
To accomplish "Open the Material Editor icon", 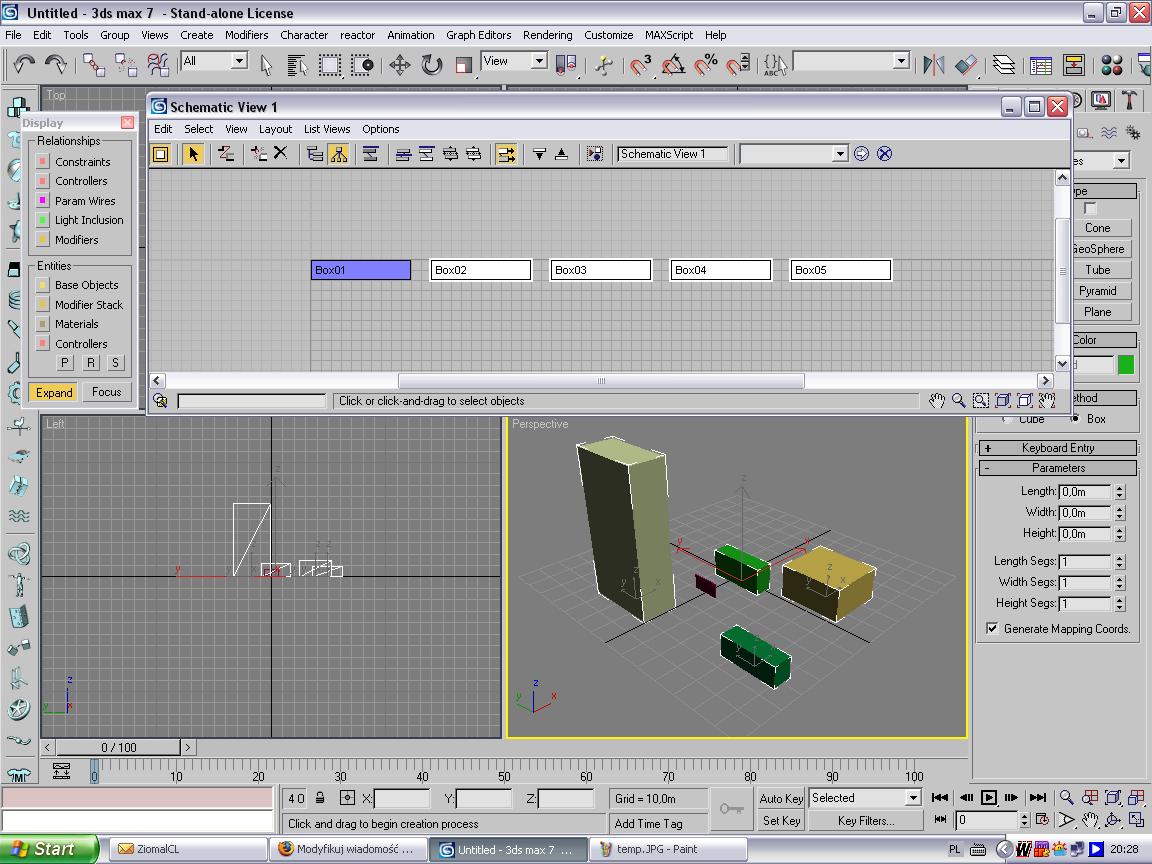I will [x=1112, y=65].
